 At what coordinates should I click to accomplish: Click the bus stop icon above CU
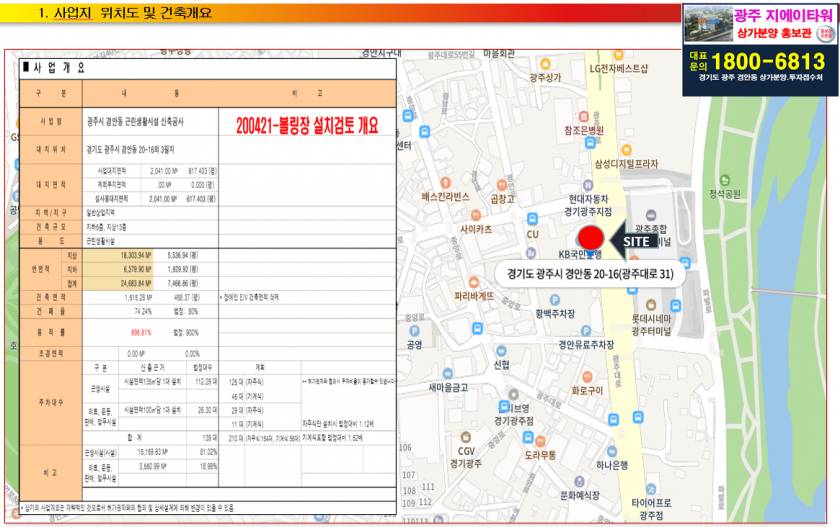[532, 219]
